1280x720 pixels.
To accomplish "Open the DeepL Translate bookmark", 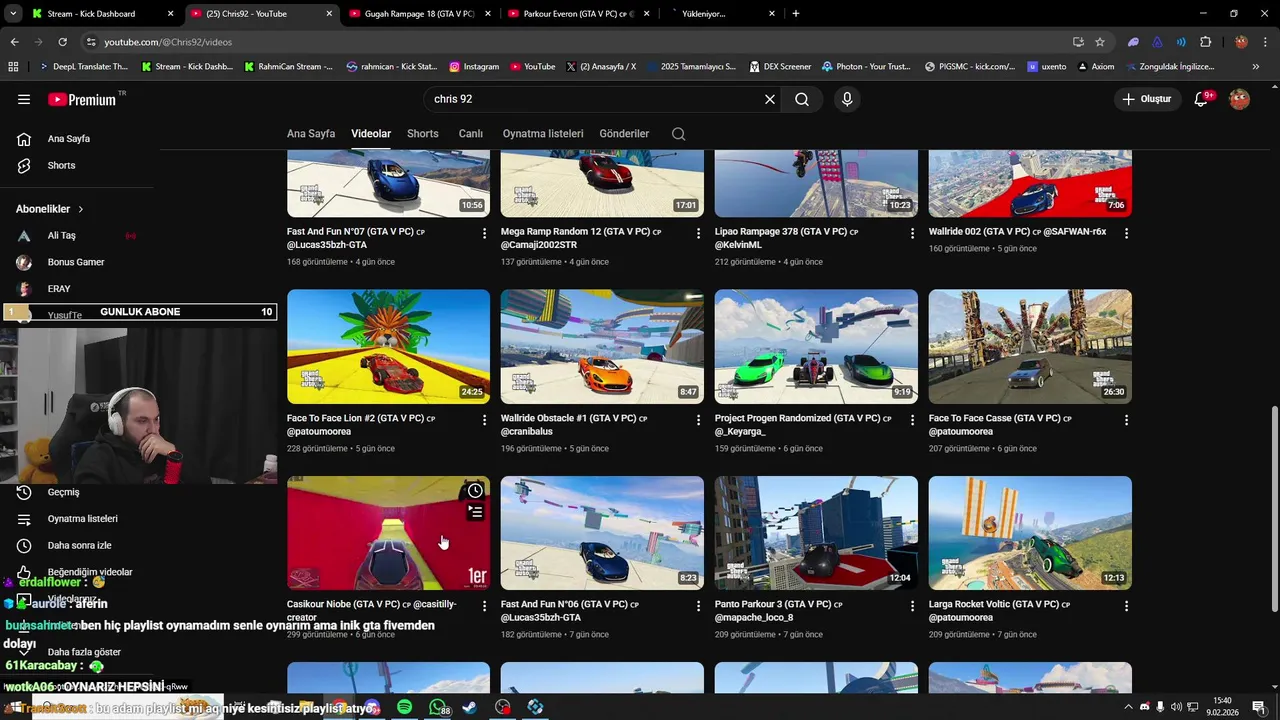I will (83, 67).
